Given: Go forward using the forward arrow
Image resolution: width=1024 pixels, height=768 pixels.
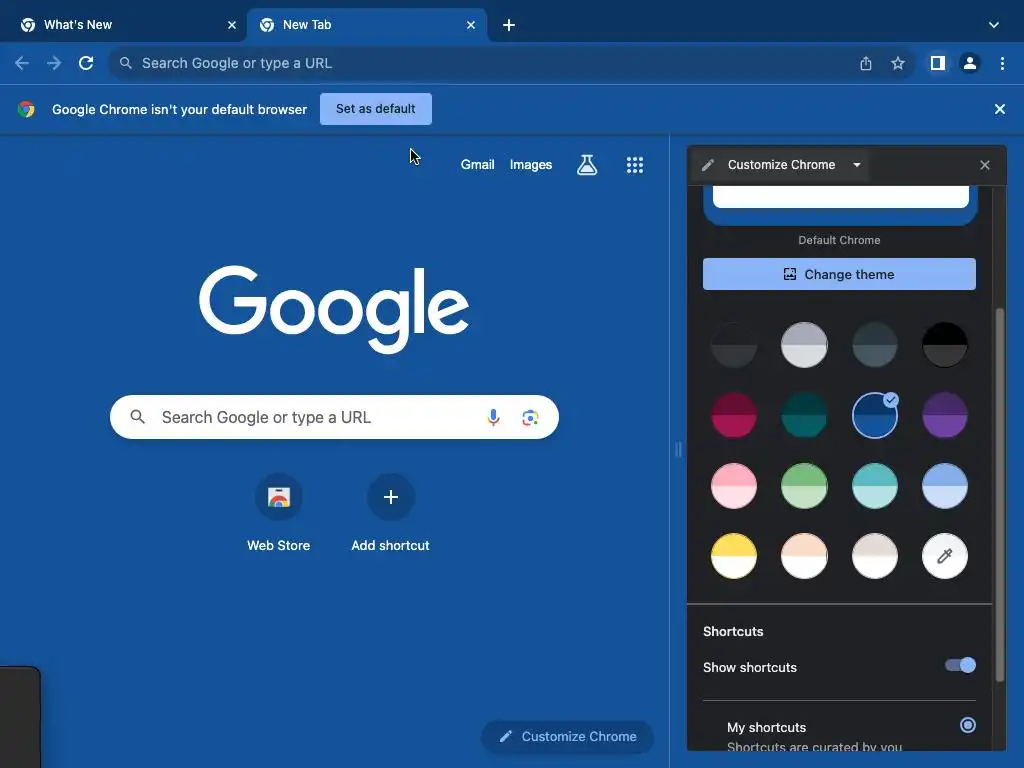Looking at the screenshot, I should pyautogui.click(x=54, y=63).
